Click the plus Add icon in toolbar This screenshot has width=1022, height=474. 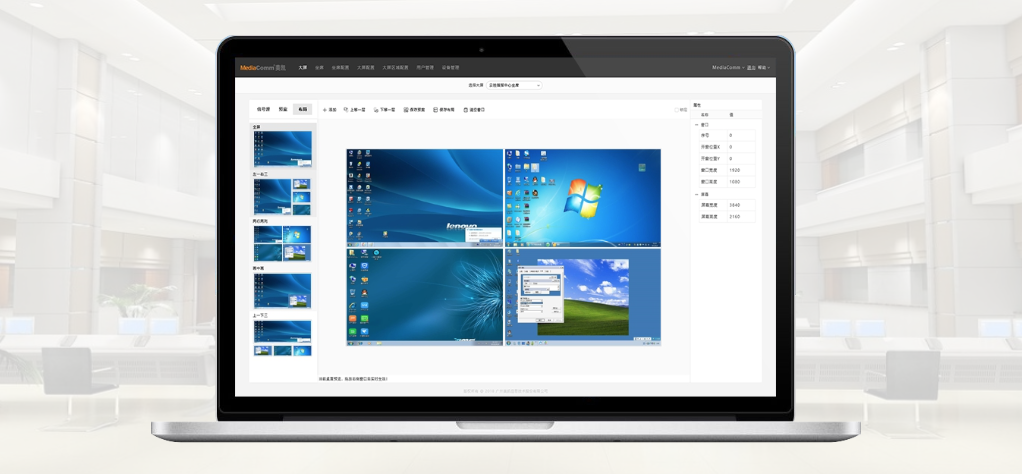pyautogui.click(x=325, y=110)
